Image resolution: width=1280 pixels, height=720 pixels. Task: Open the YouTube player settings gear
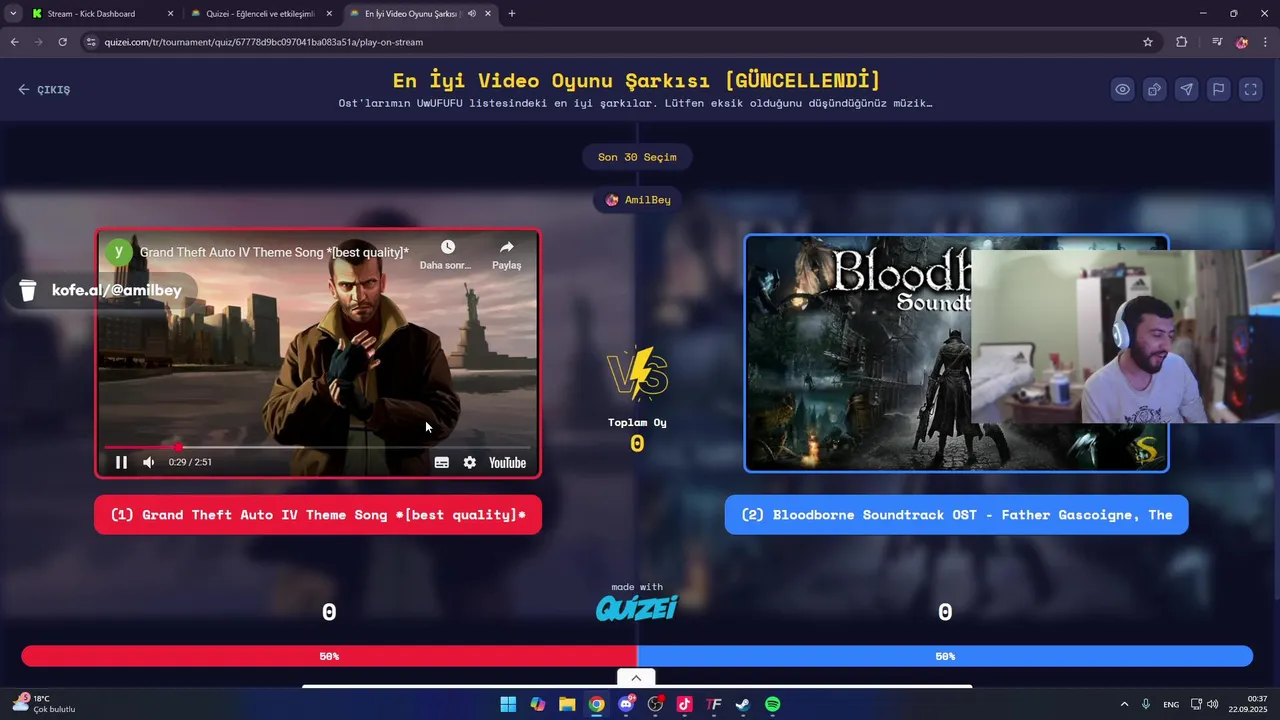pos(470,462)
